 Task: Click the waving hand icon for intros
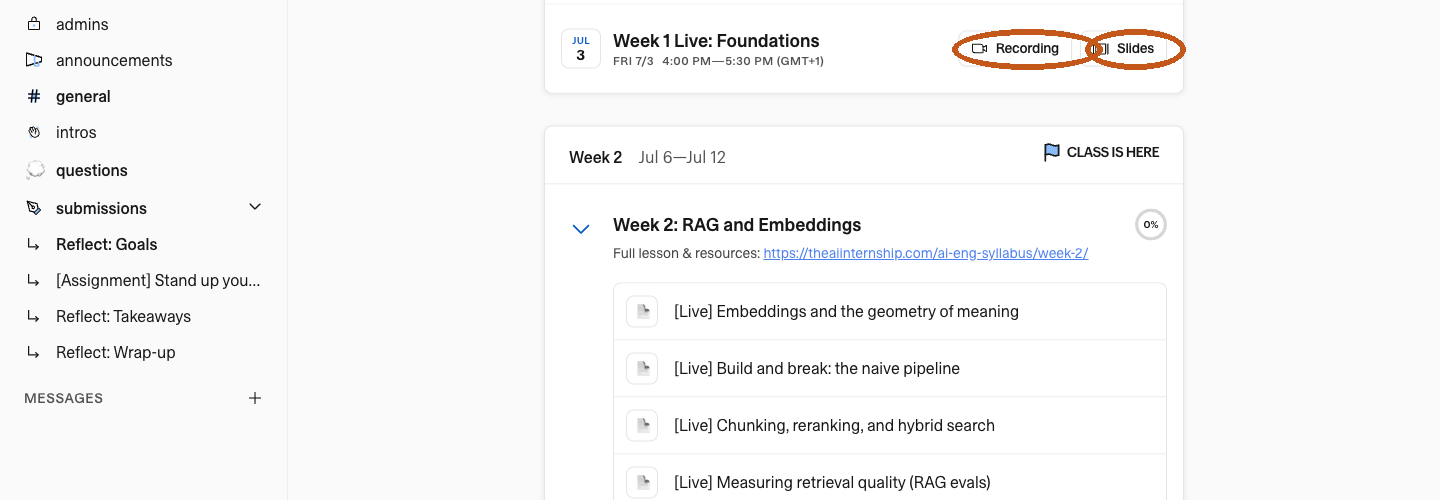[x=35, y=132]
